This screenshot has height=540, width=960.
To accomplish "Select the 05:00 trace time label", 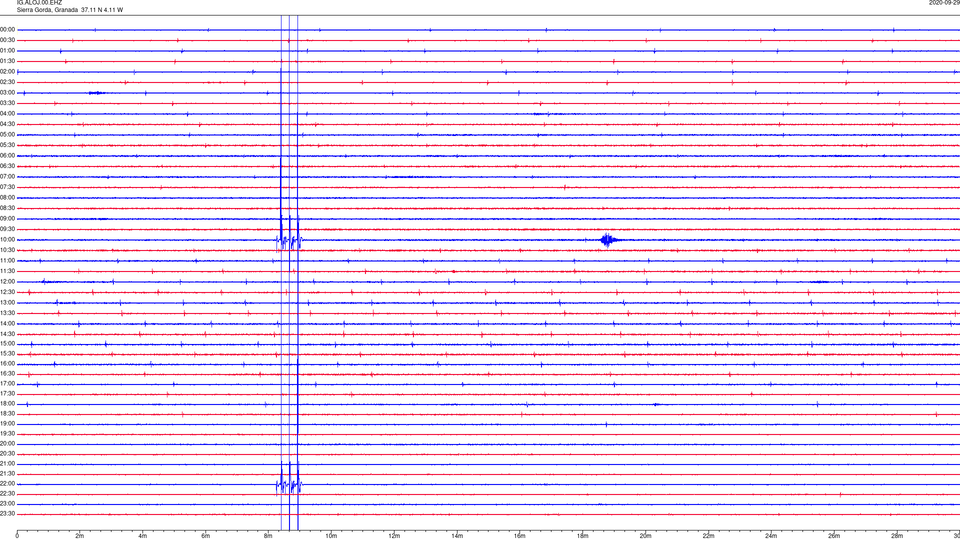I will 7,134.
